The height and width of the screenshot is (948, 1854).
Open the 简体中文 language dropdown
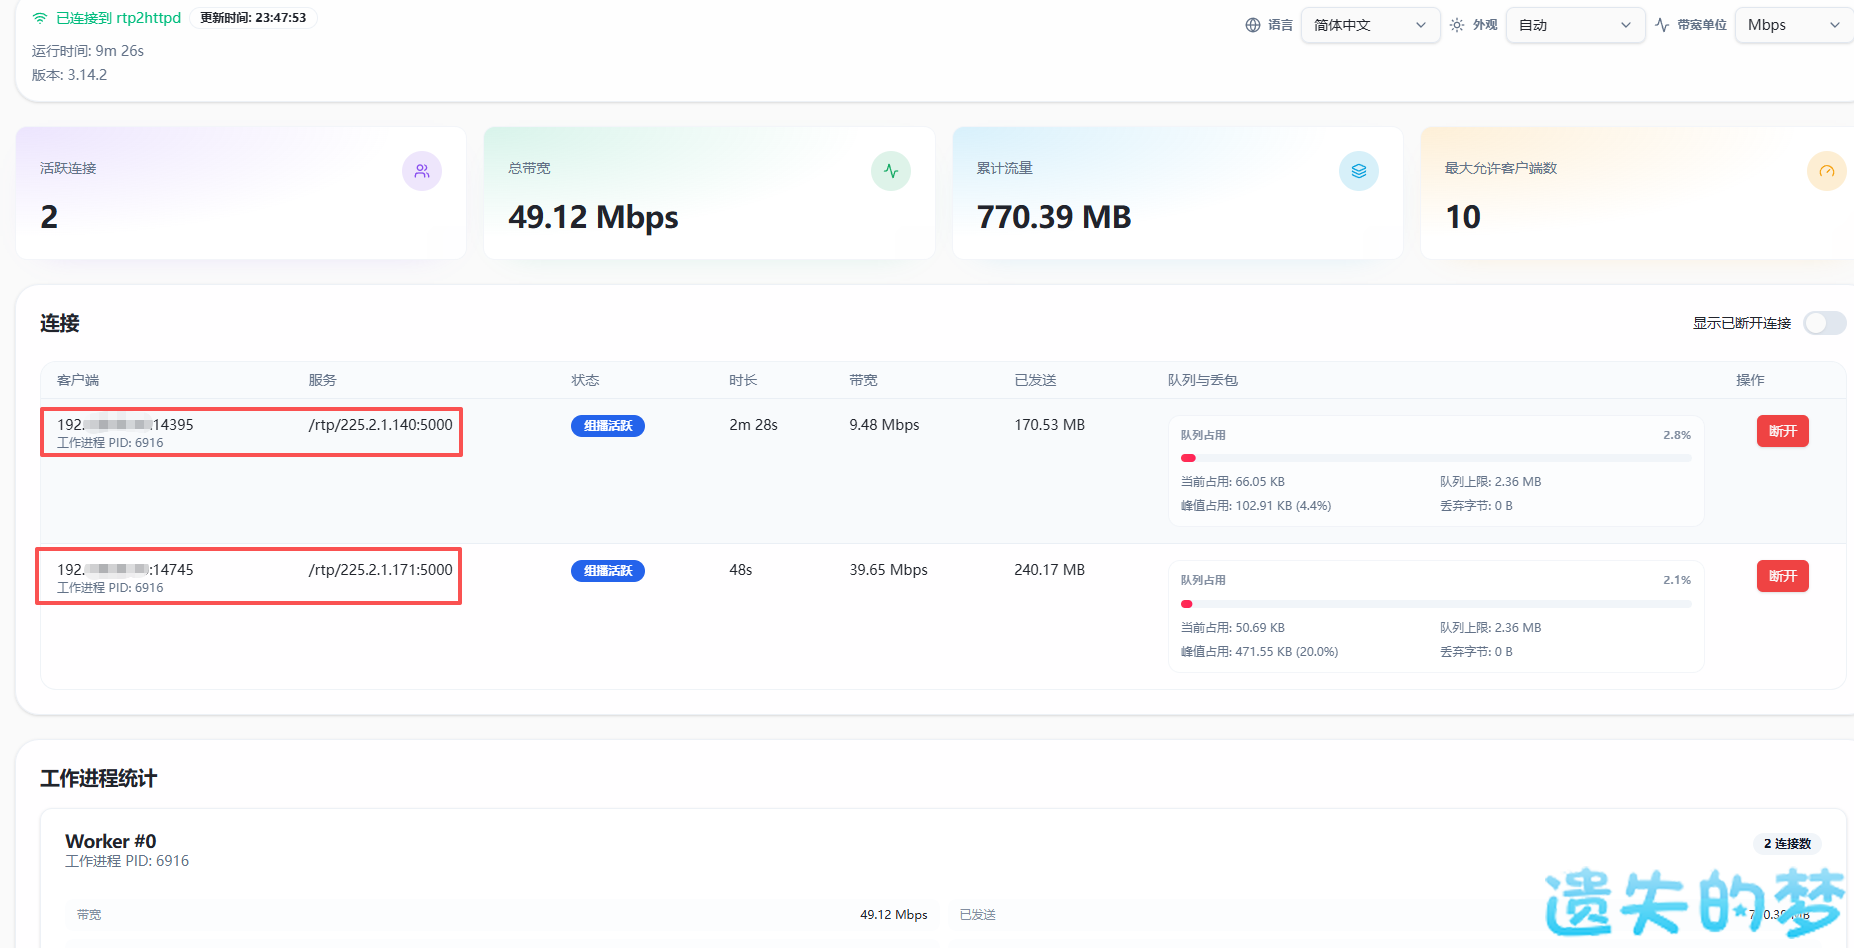[1370, 25]
